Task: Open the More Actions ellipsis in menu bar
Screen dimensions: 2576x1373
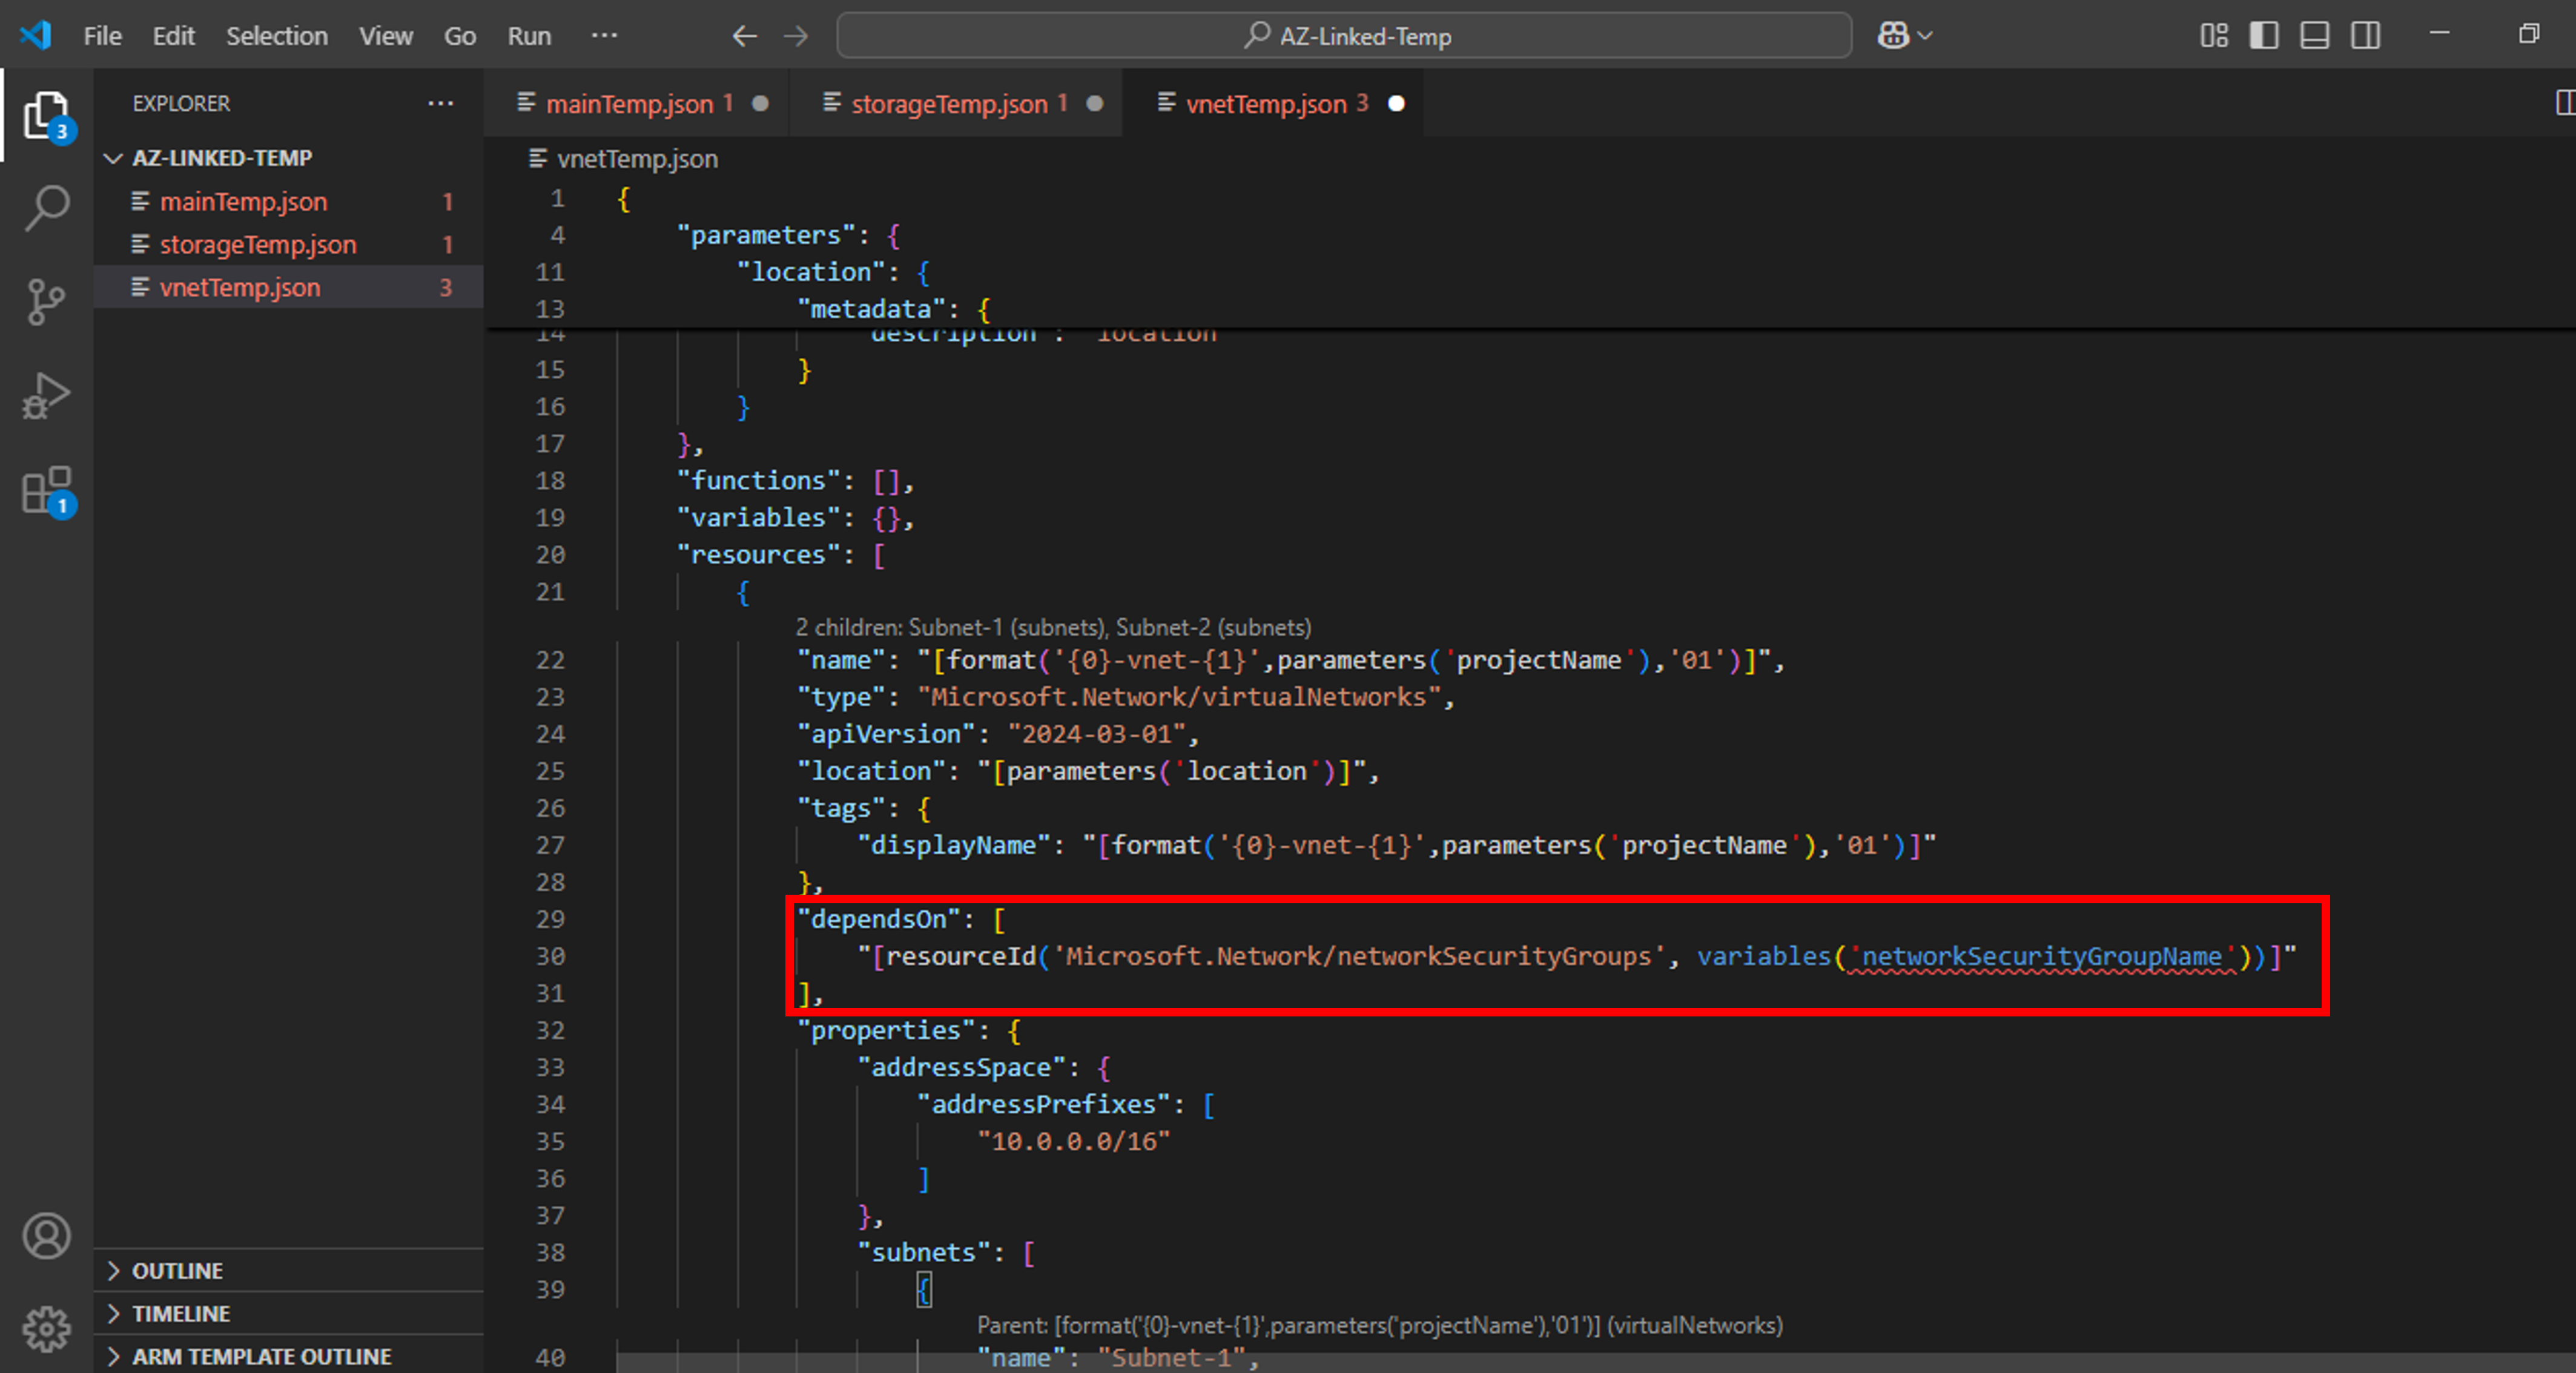Action: [x=604, y=35]
